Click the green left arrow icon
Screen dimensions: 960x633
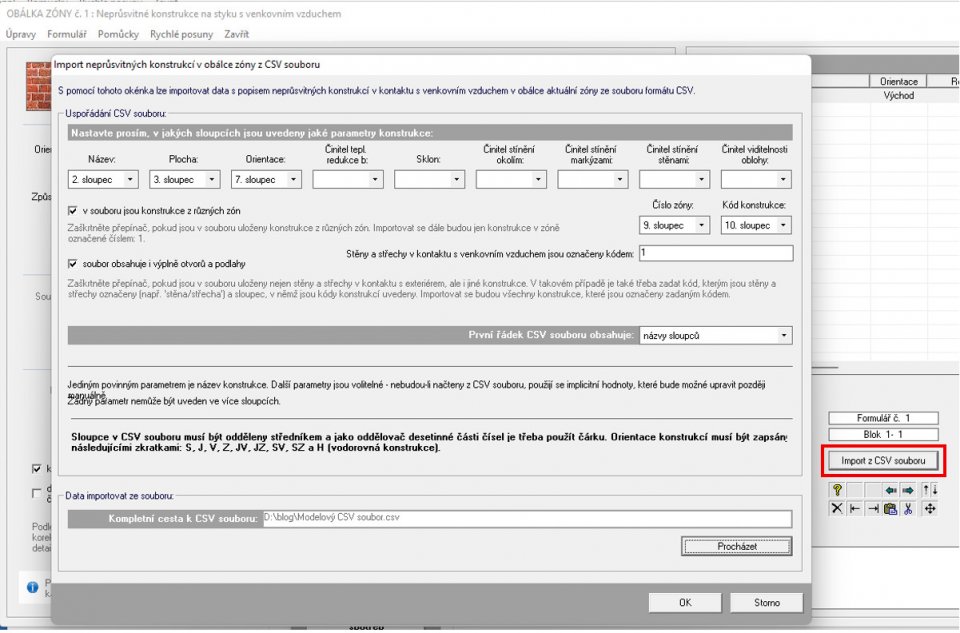891,490
